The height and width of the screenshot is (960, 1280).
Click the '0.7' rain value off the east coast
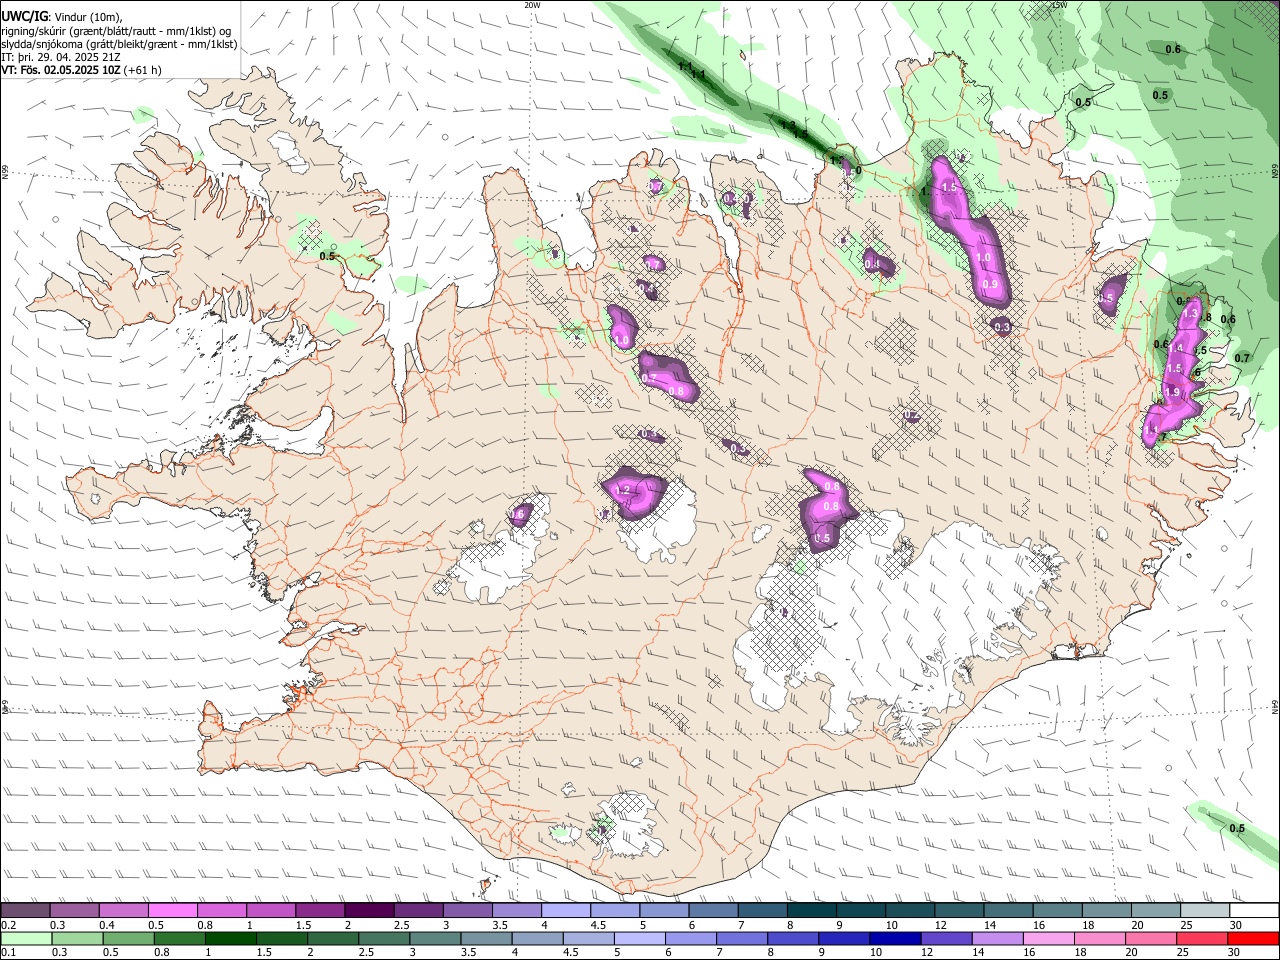point(1242,358)
